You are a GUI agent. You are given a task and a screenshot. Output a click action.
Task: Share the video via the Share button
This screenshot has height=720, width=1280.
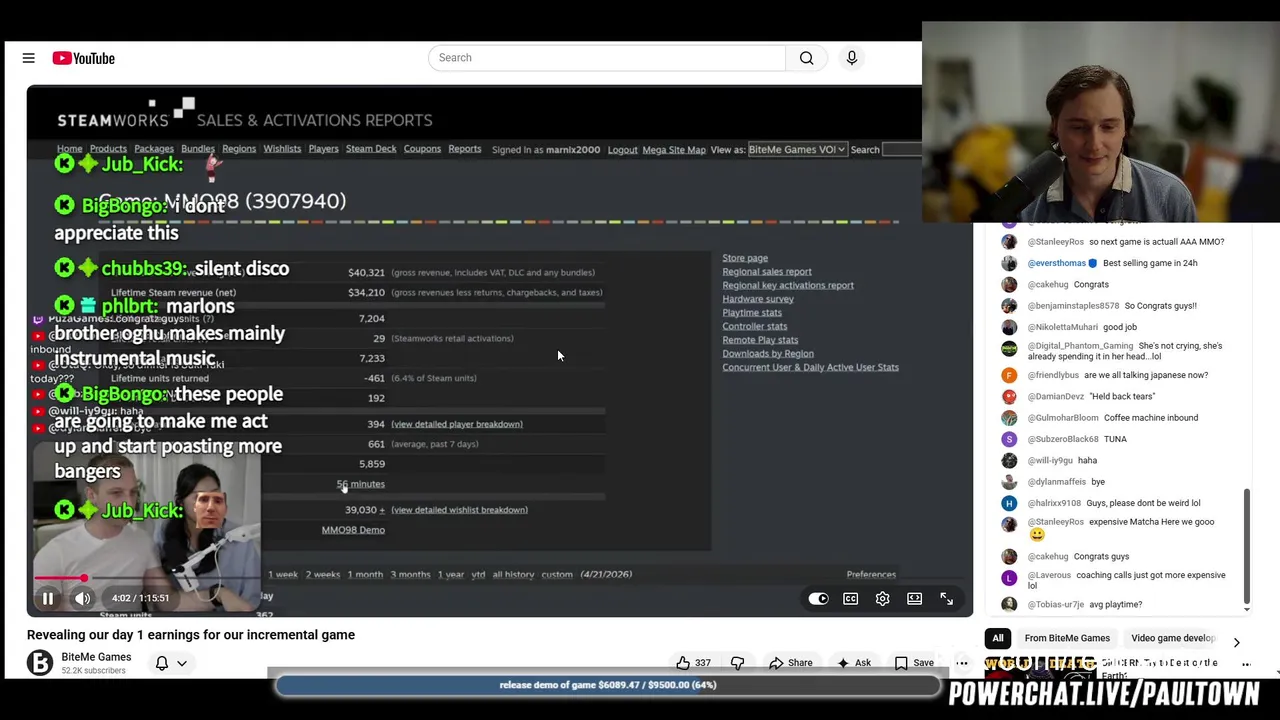[x=790, y=662]
